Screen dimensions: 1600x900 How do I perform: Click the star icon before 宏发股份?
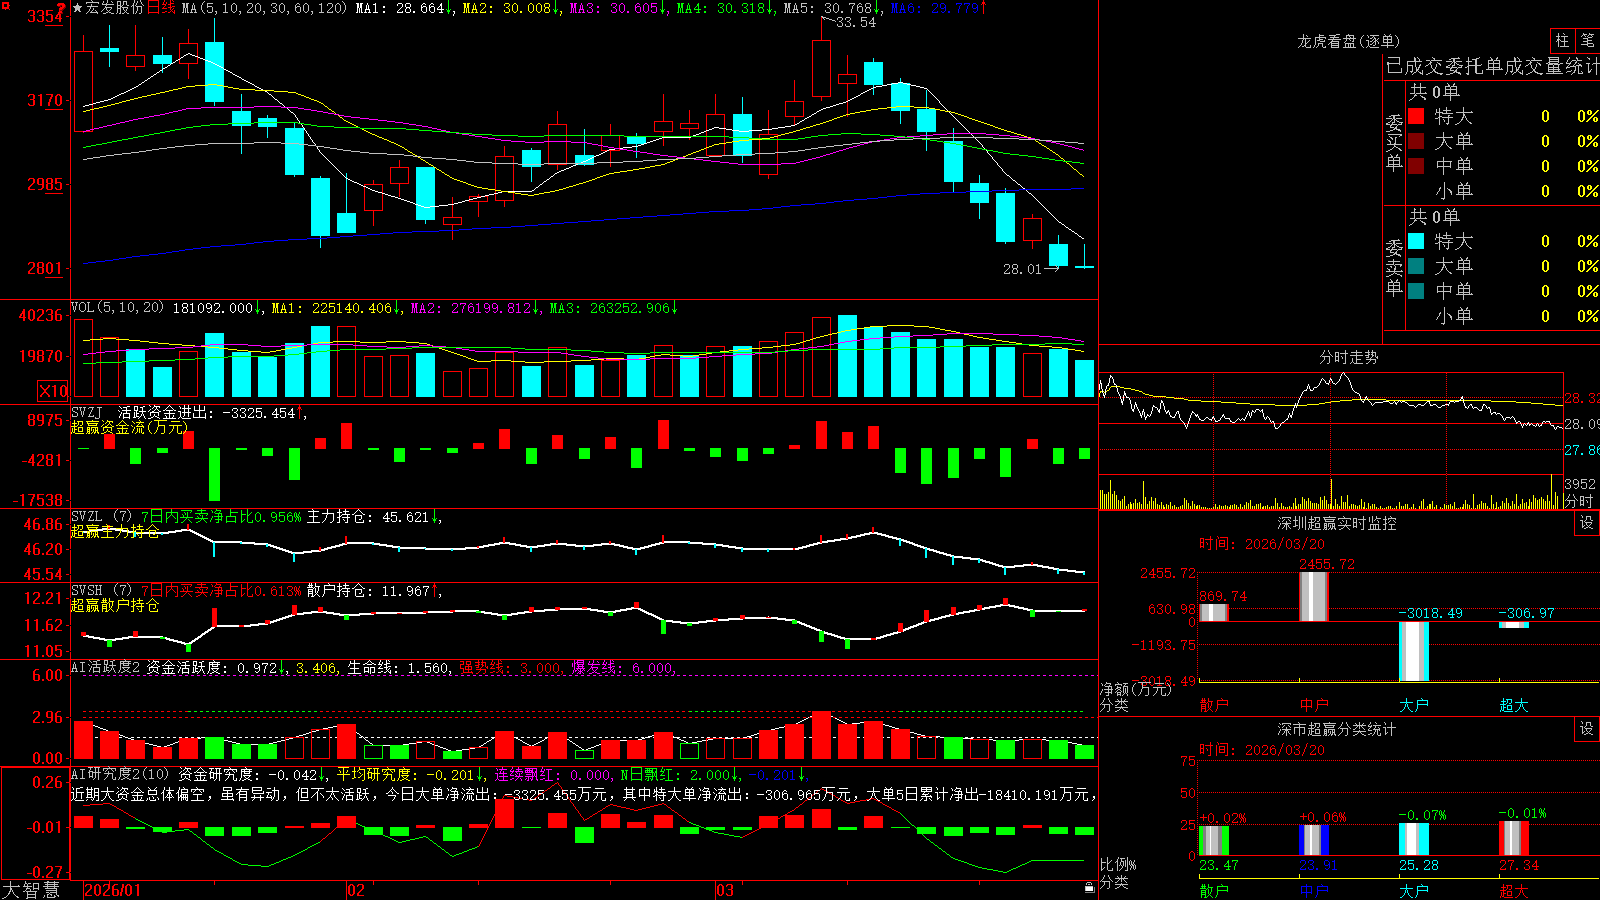click(x=77, y=8)
